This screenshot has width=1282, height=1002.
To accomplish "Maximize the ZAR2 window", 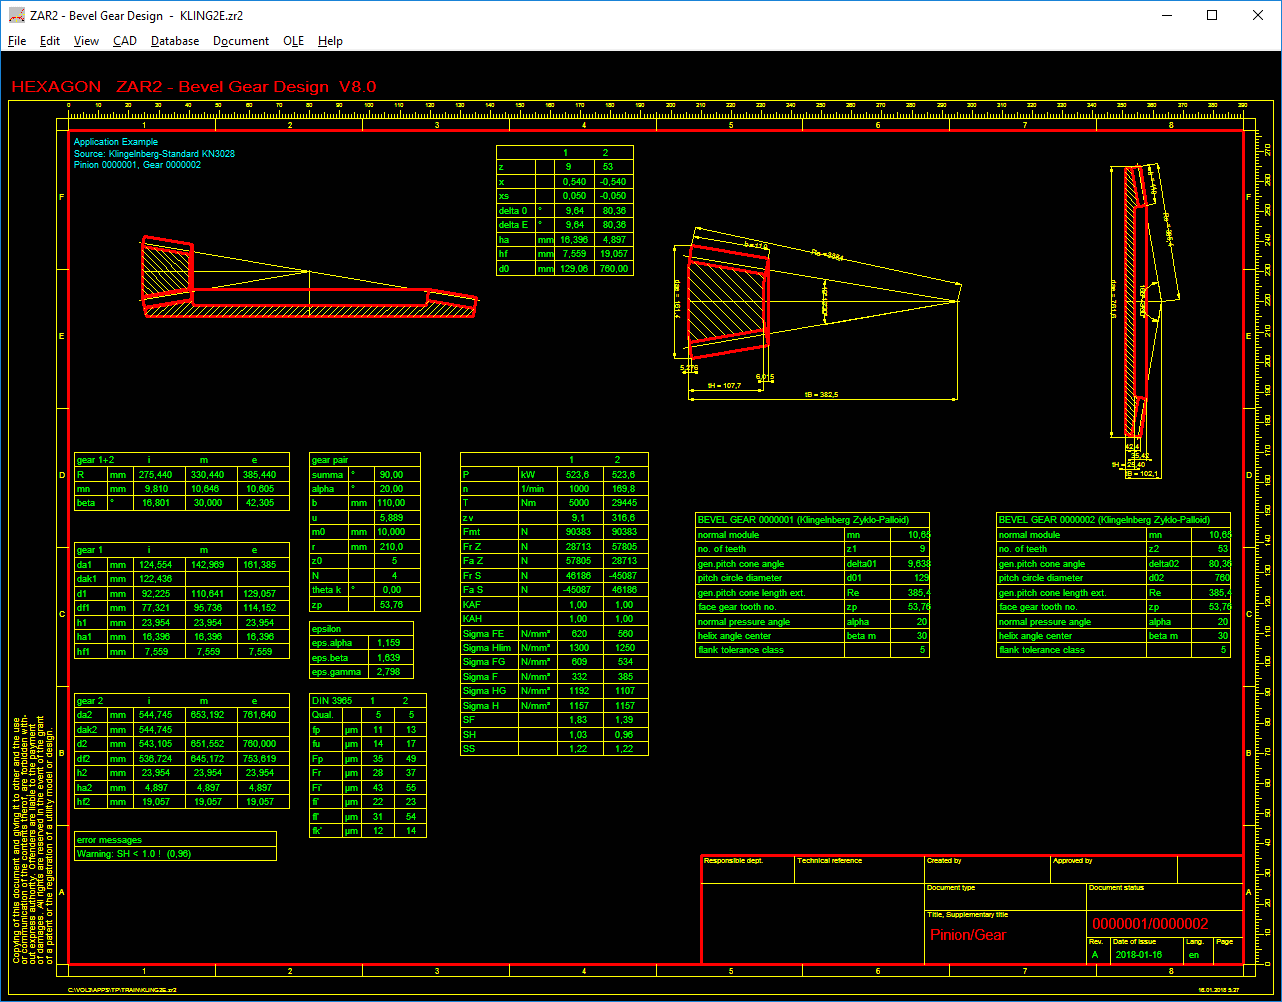I will pos(1212,15).
